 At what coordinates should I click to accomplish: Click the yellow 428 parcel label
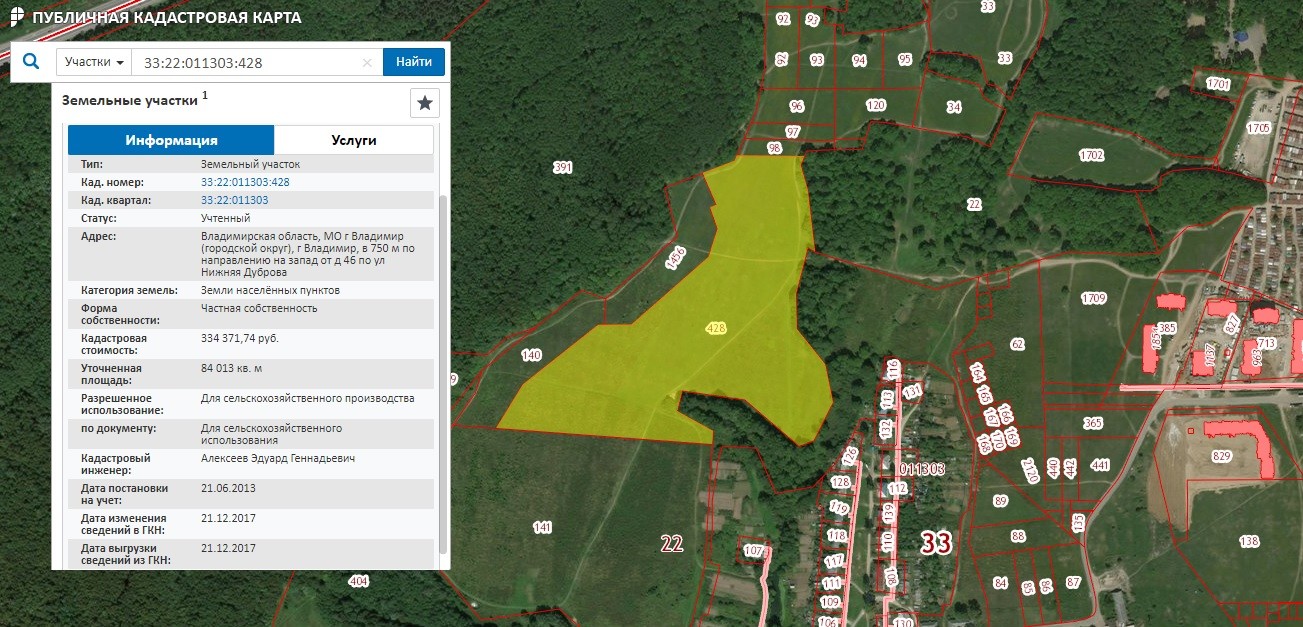[716, 328]
